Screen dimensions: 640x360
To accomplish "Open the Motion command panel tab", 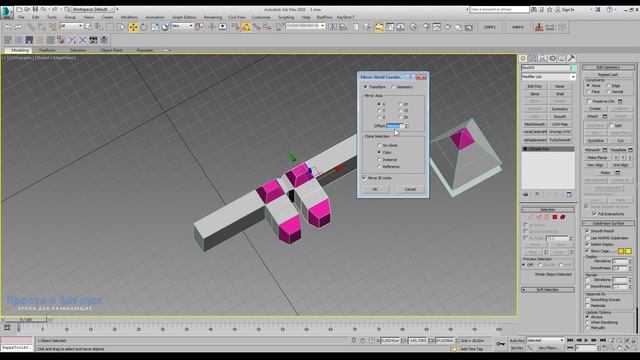I will 552,58.
